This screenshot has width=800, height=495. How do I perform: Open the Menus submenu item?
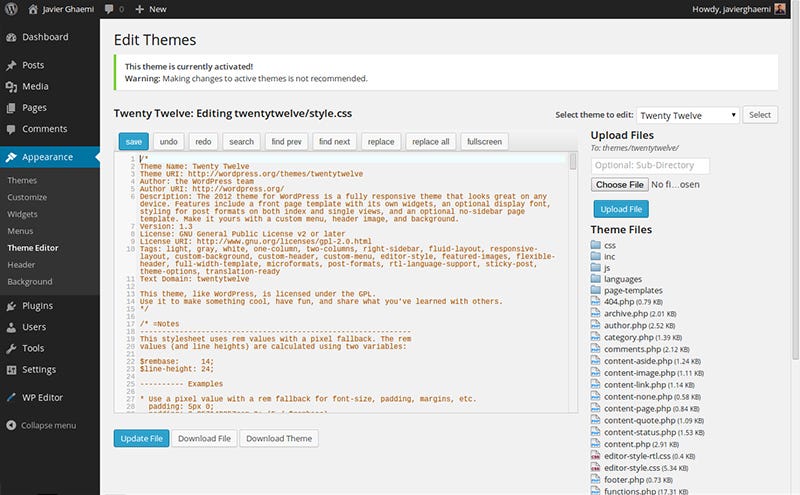[x=20, y=231]
